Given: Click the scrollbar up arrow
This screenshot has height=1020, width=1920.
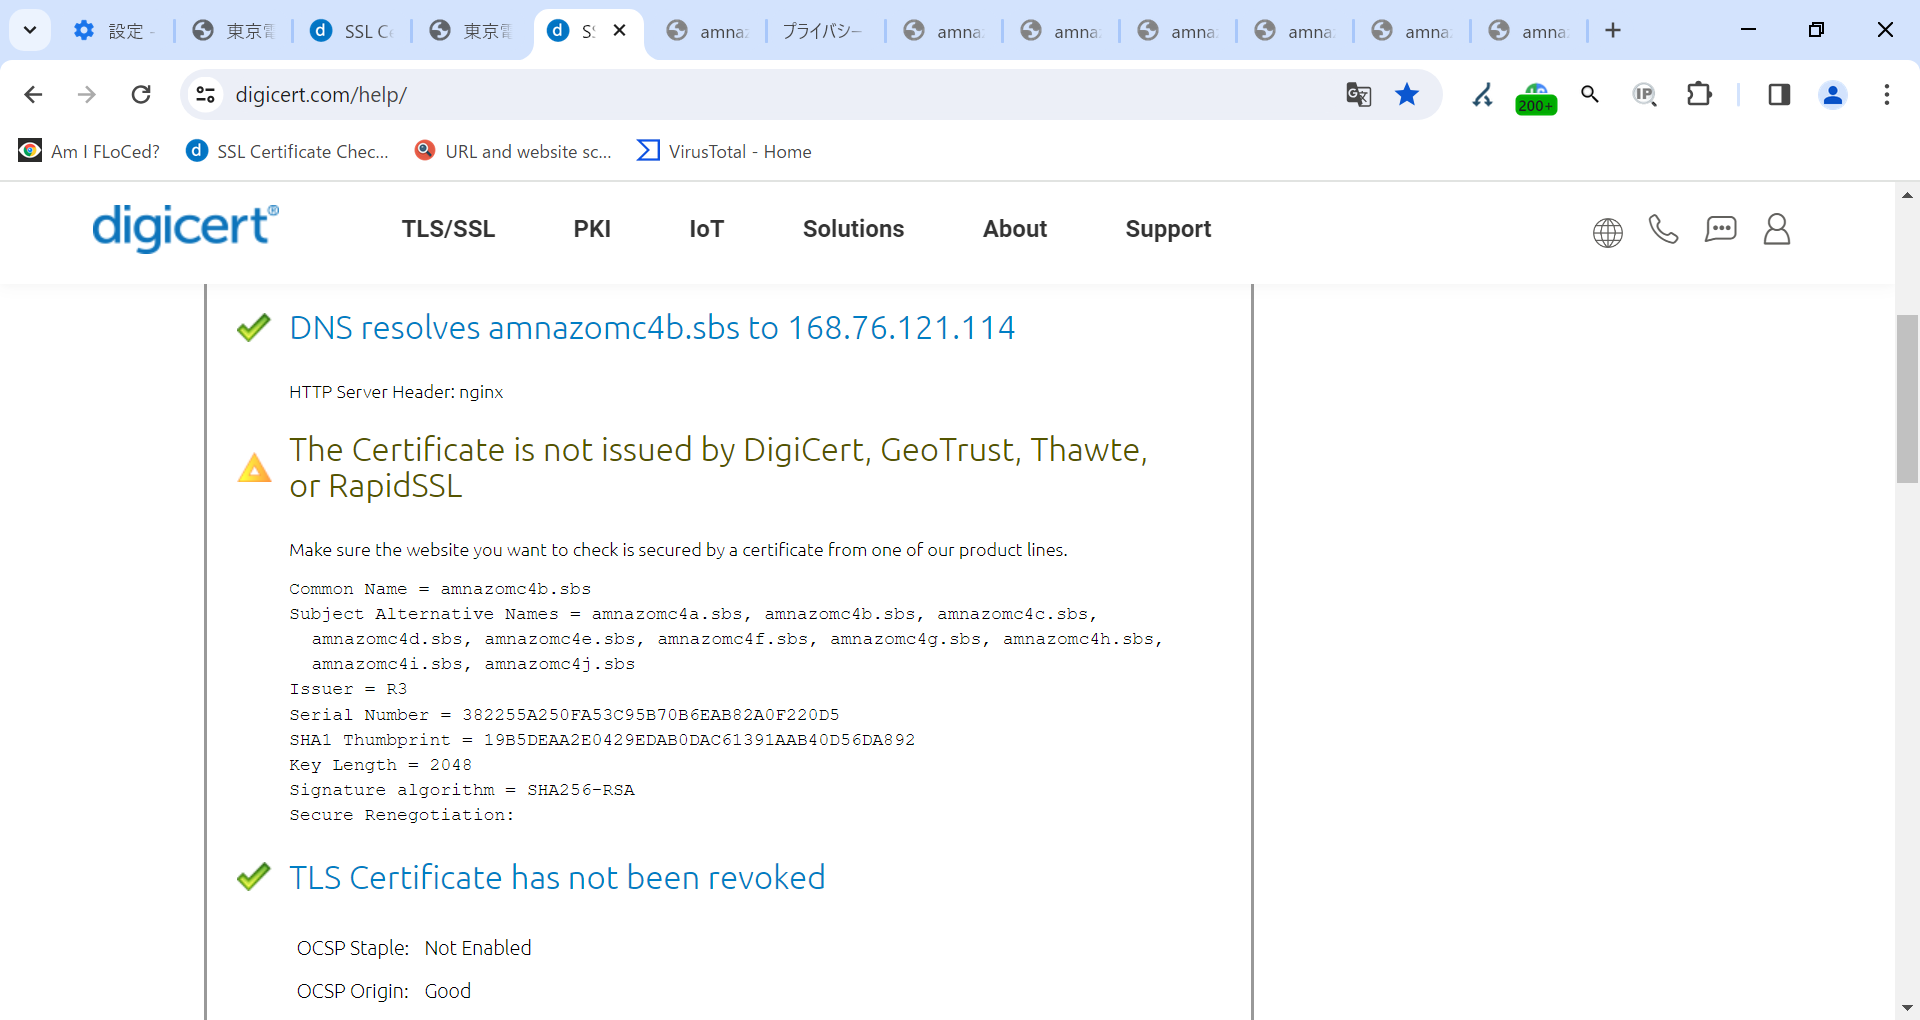Looking at the screenshot, I should (x=1907, y=195).
